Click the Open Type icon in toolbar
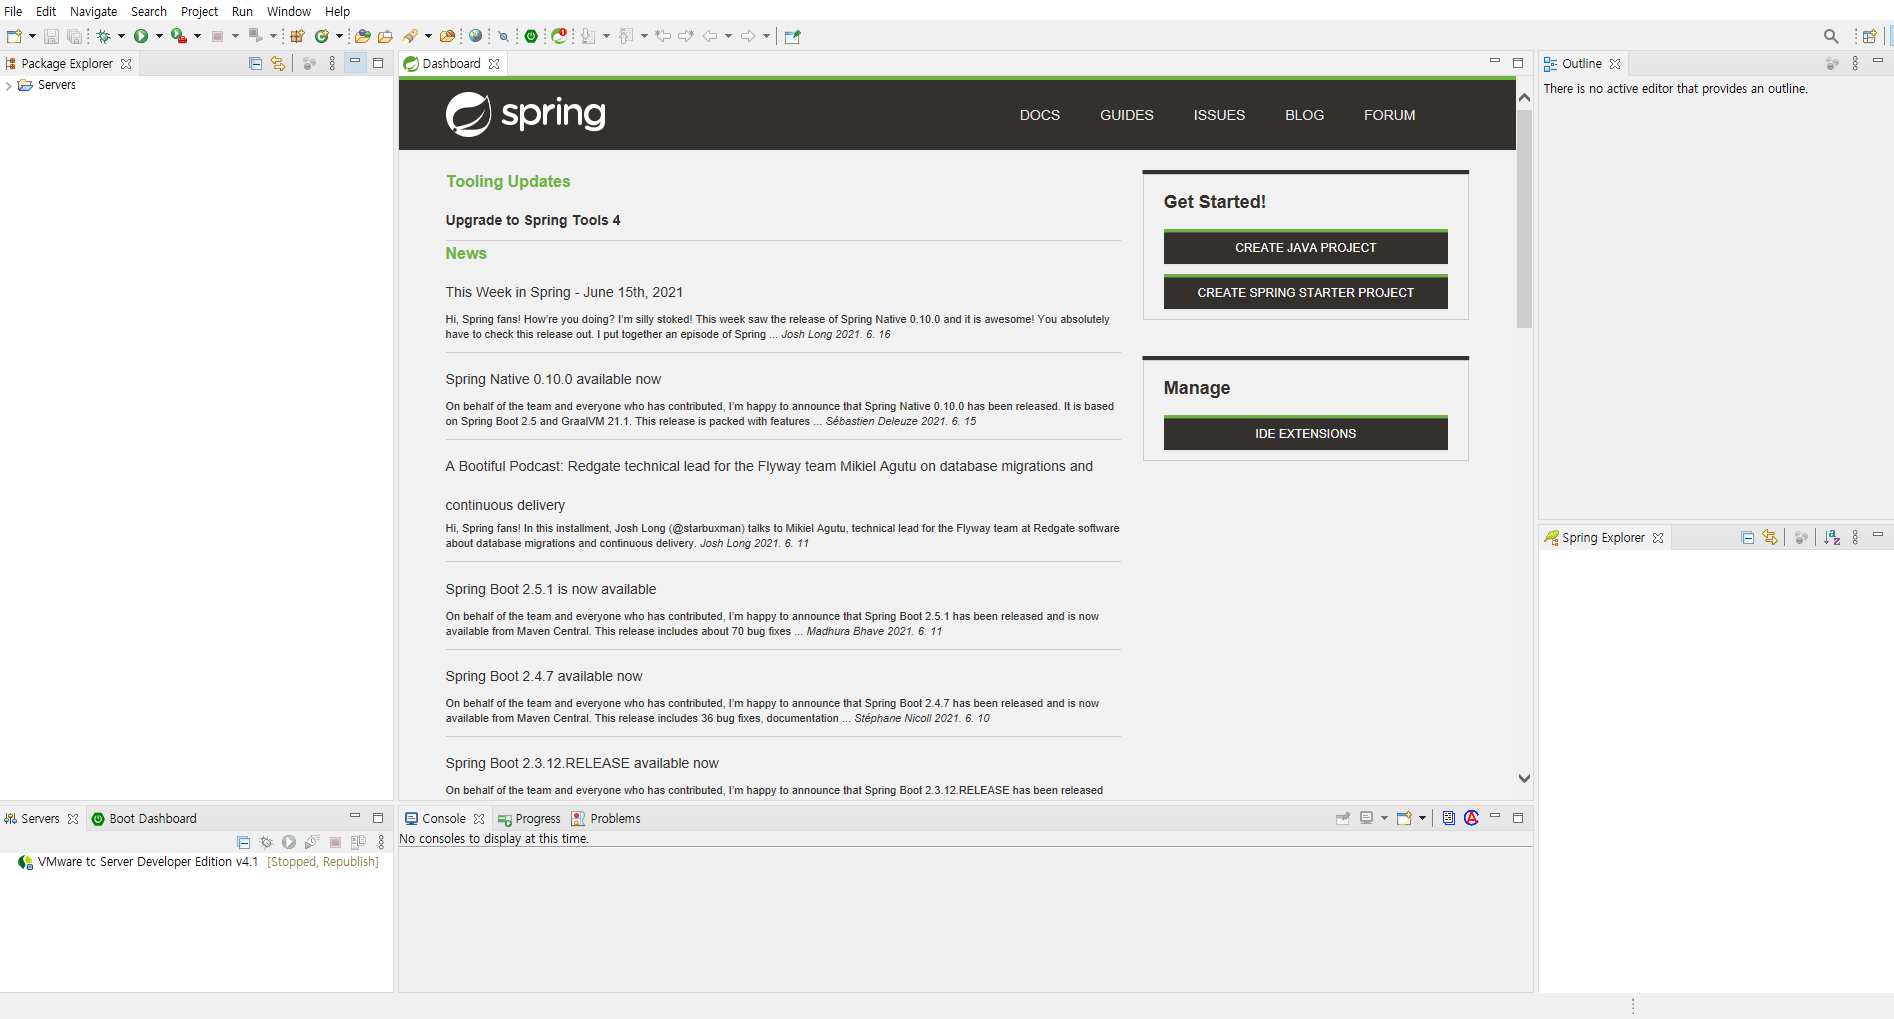Image resolution: width=1894 pixels, height=1019 pixels. 363,36
